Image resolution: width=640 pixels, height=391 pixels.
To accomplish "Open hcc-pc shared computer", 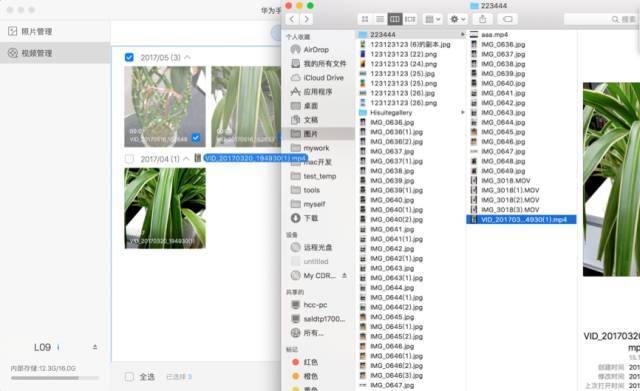I will [x=309, y=305].
